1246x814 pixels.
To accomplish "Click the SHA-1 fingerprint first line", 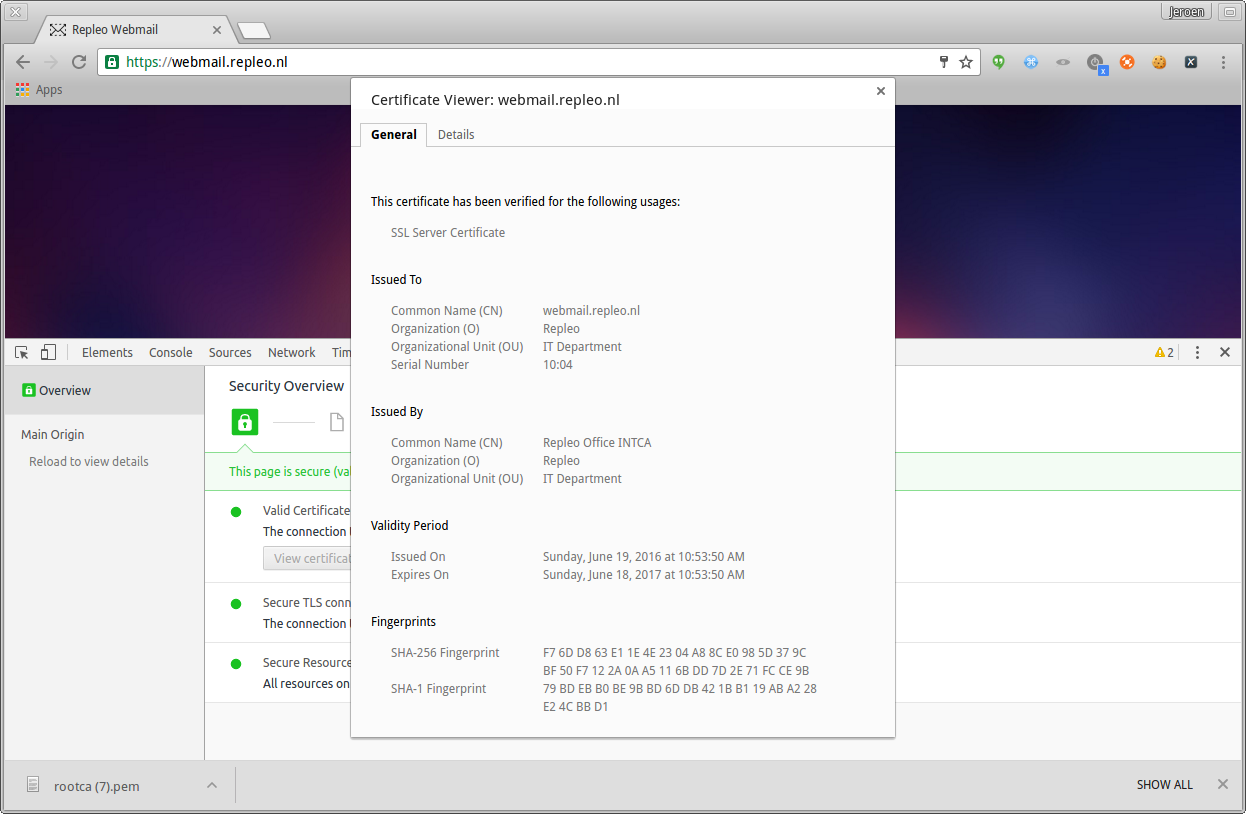I will 680,689.
